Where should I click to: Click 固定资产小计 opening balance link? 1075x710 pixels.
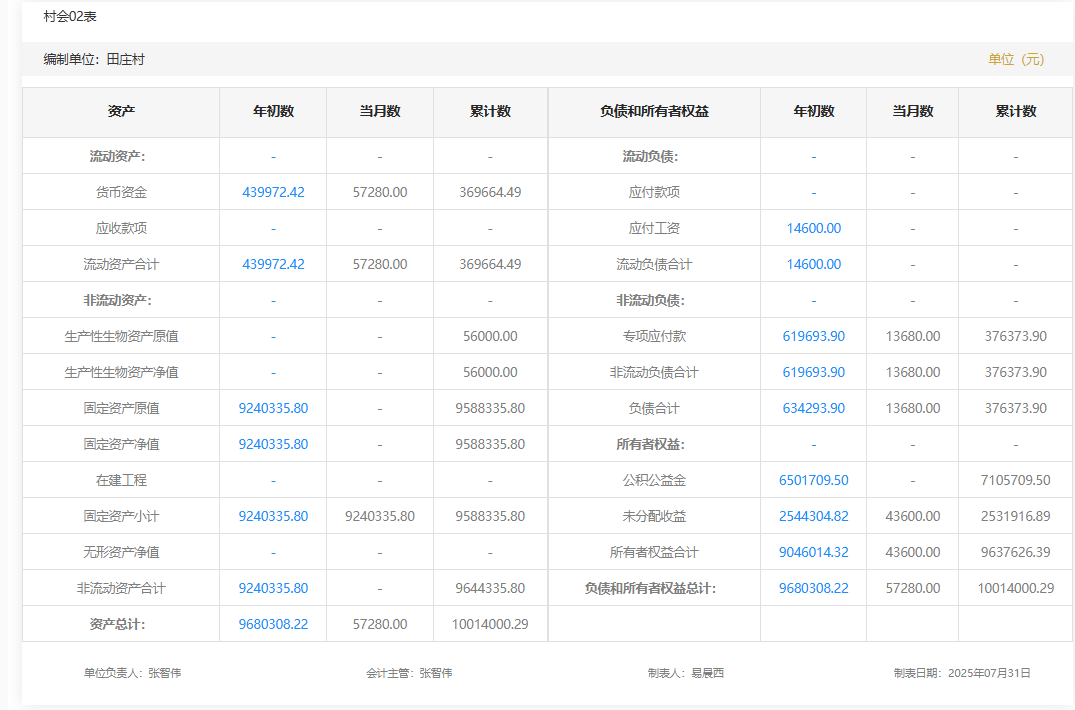pos(273,516)
